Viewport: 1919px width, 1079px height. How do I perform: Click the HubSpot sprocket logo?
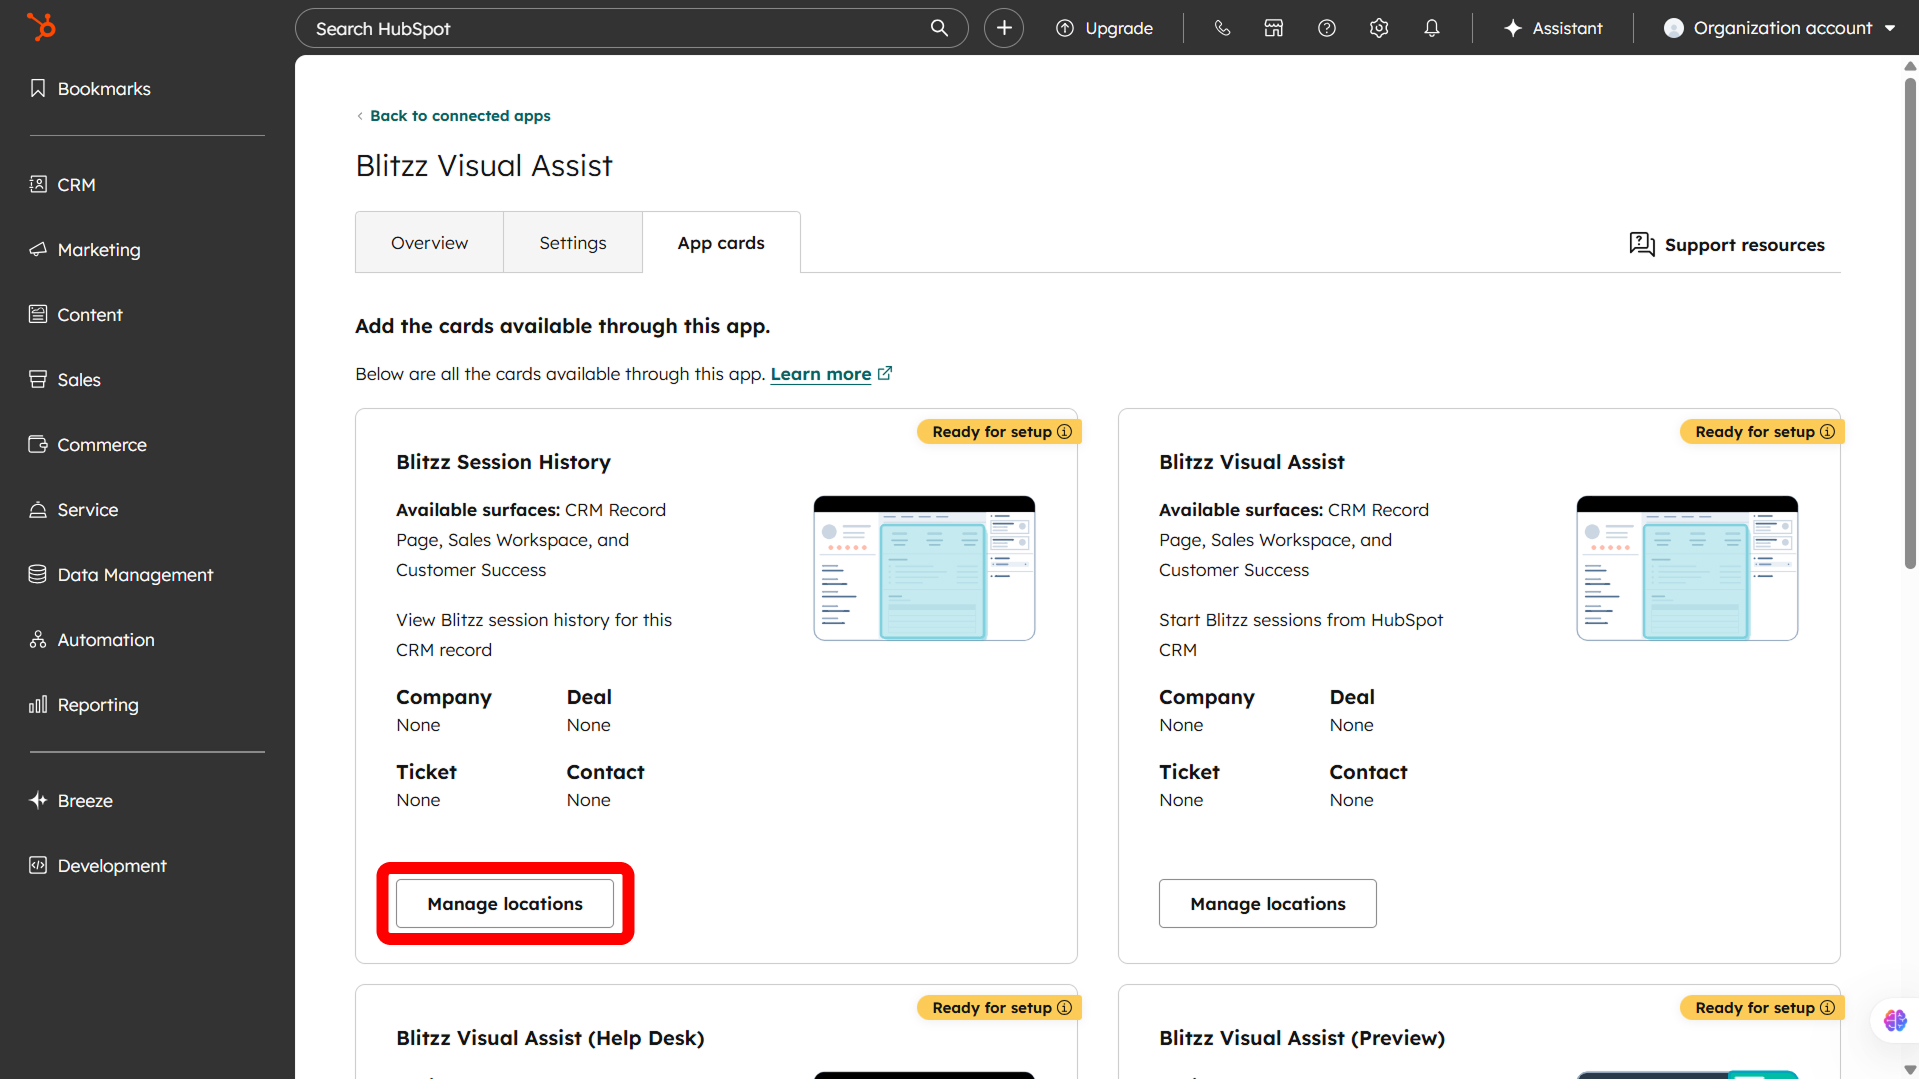(41, 27)
